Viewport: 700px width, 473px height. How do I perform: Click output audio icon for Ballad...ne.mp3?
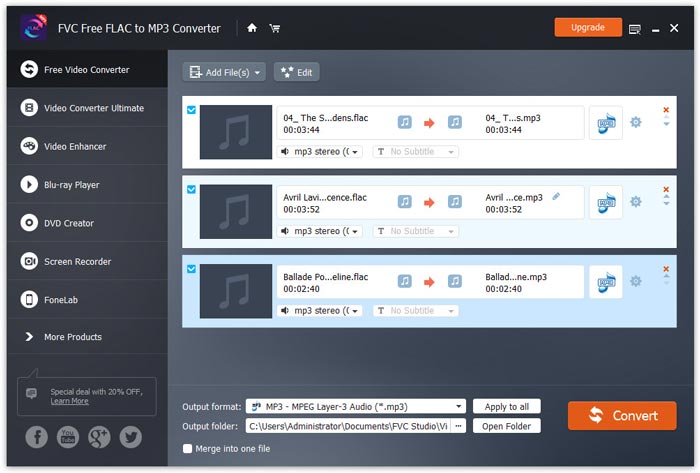454,281
